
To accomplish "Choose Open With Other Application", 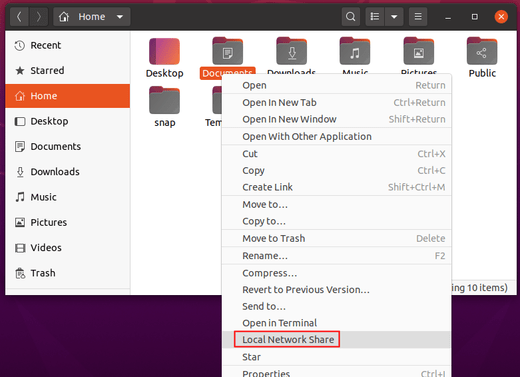I will pyautogui.click(x=337, y=137).
